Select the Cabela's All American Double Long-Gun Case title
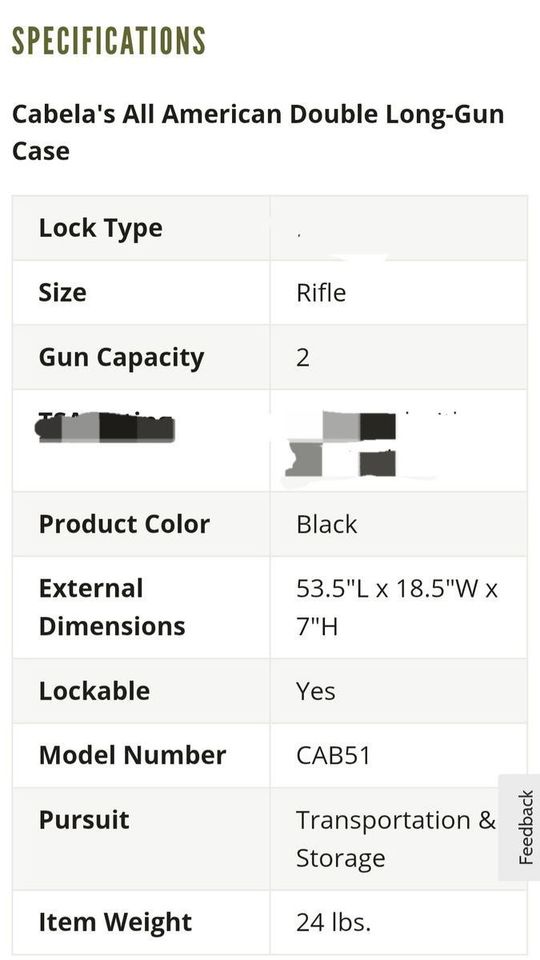 (x=258, y=132)
